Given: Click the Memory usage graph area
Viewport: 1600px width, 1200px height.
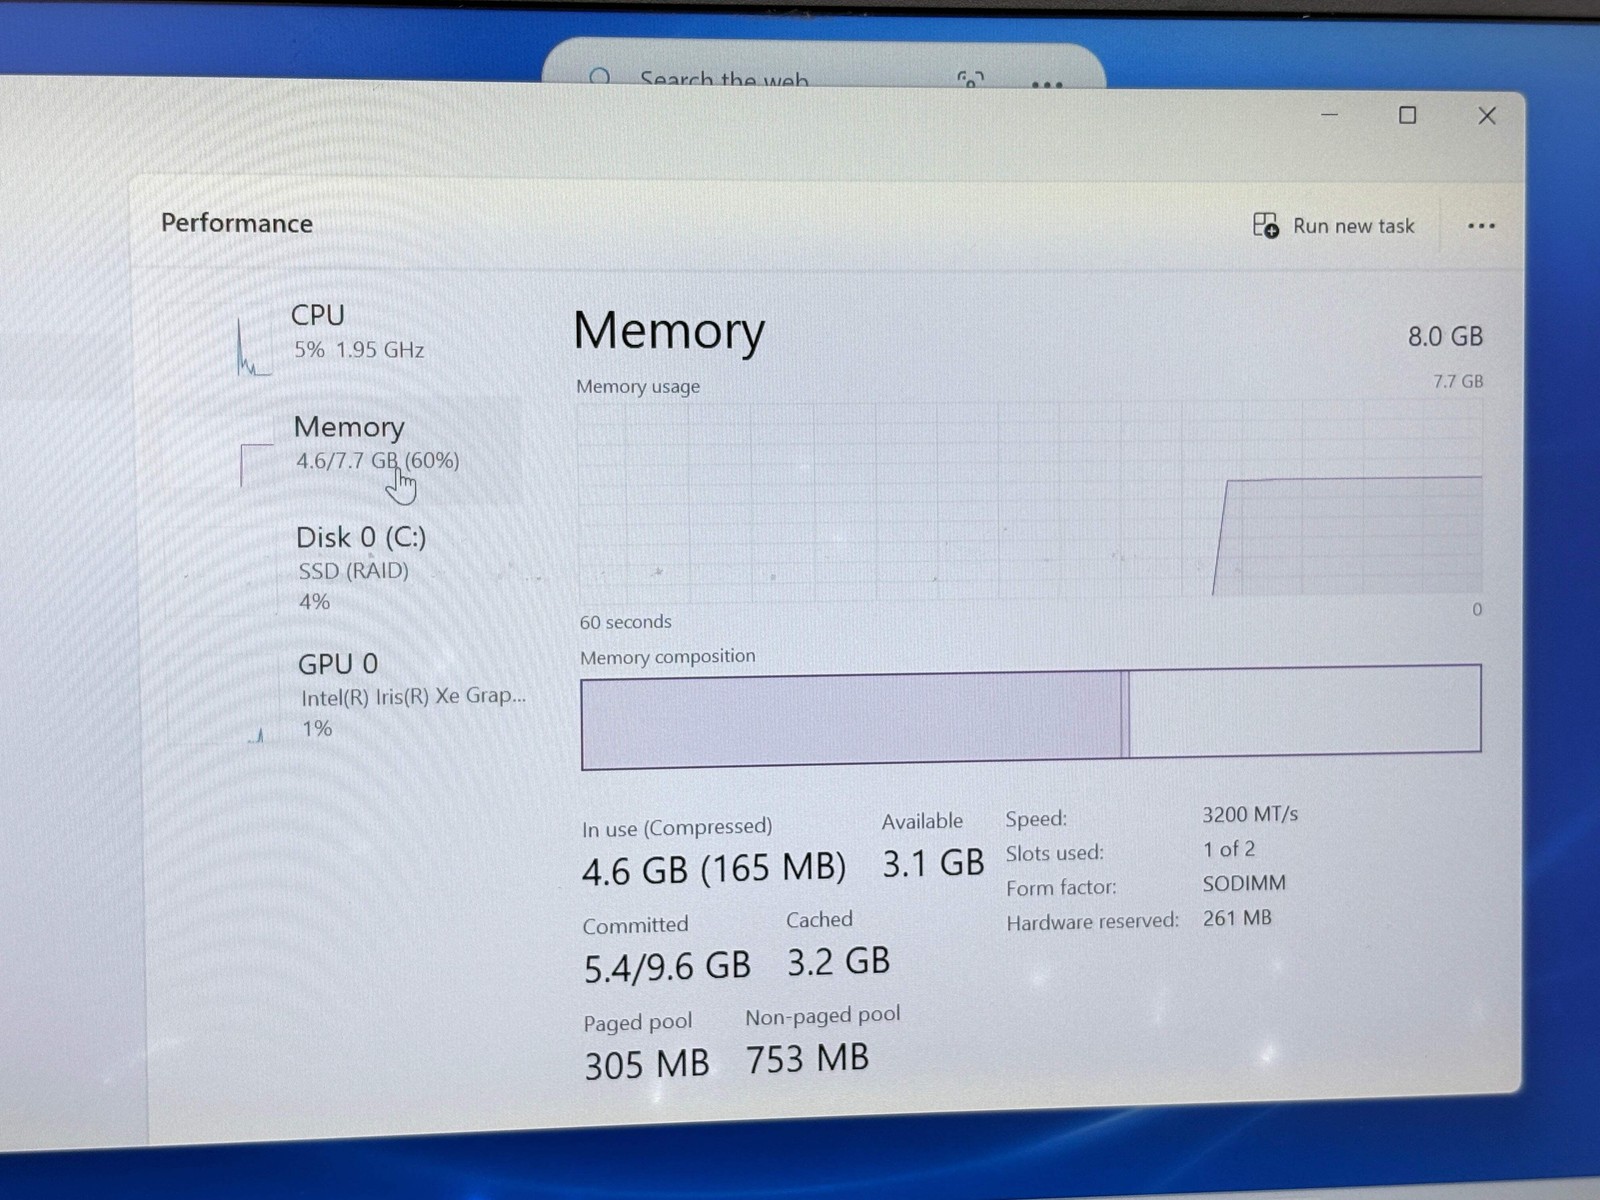Looking at the screenshot, I should [1030, 500].
